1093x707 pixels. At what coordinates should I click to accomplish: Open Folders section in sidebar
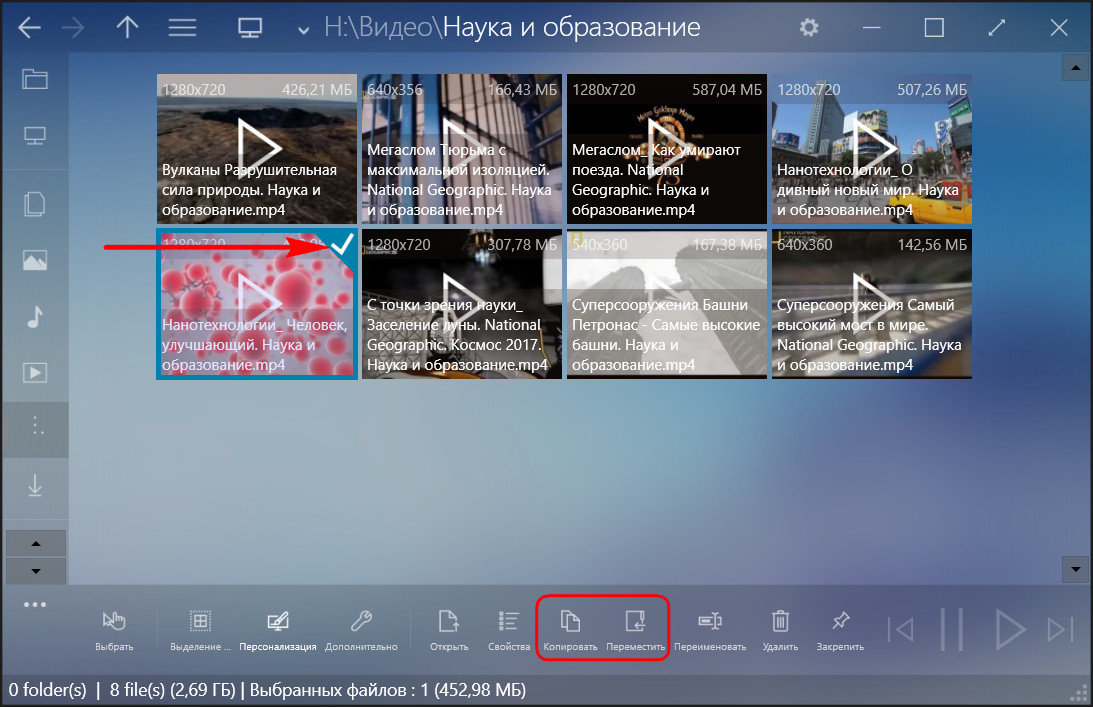(x=35, y=79)
